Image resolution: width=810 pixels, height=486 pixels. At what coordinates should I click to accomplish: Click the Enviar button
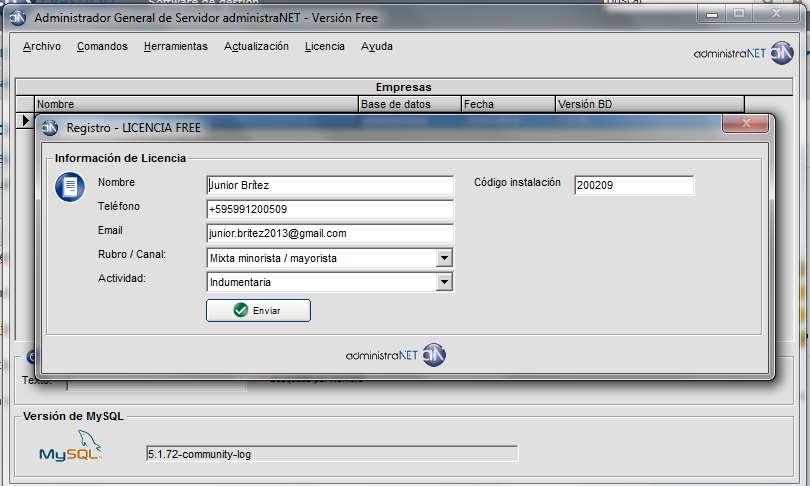pos(258,310)
